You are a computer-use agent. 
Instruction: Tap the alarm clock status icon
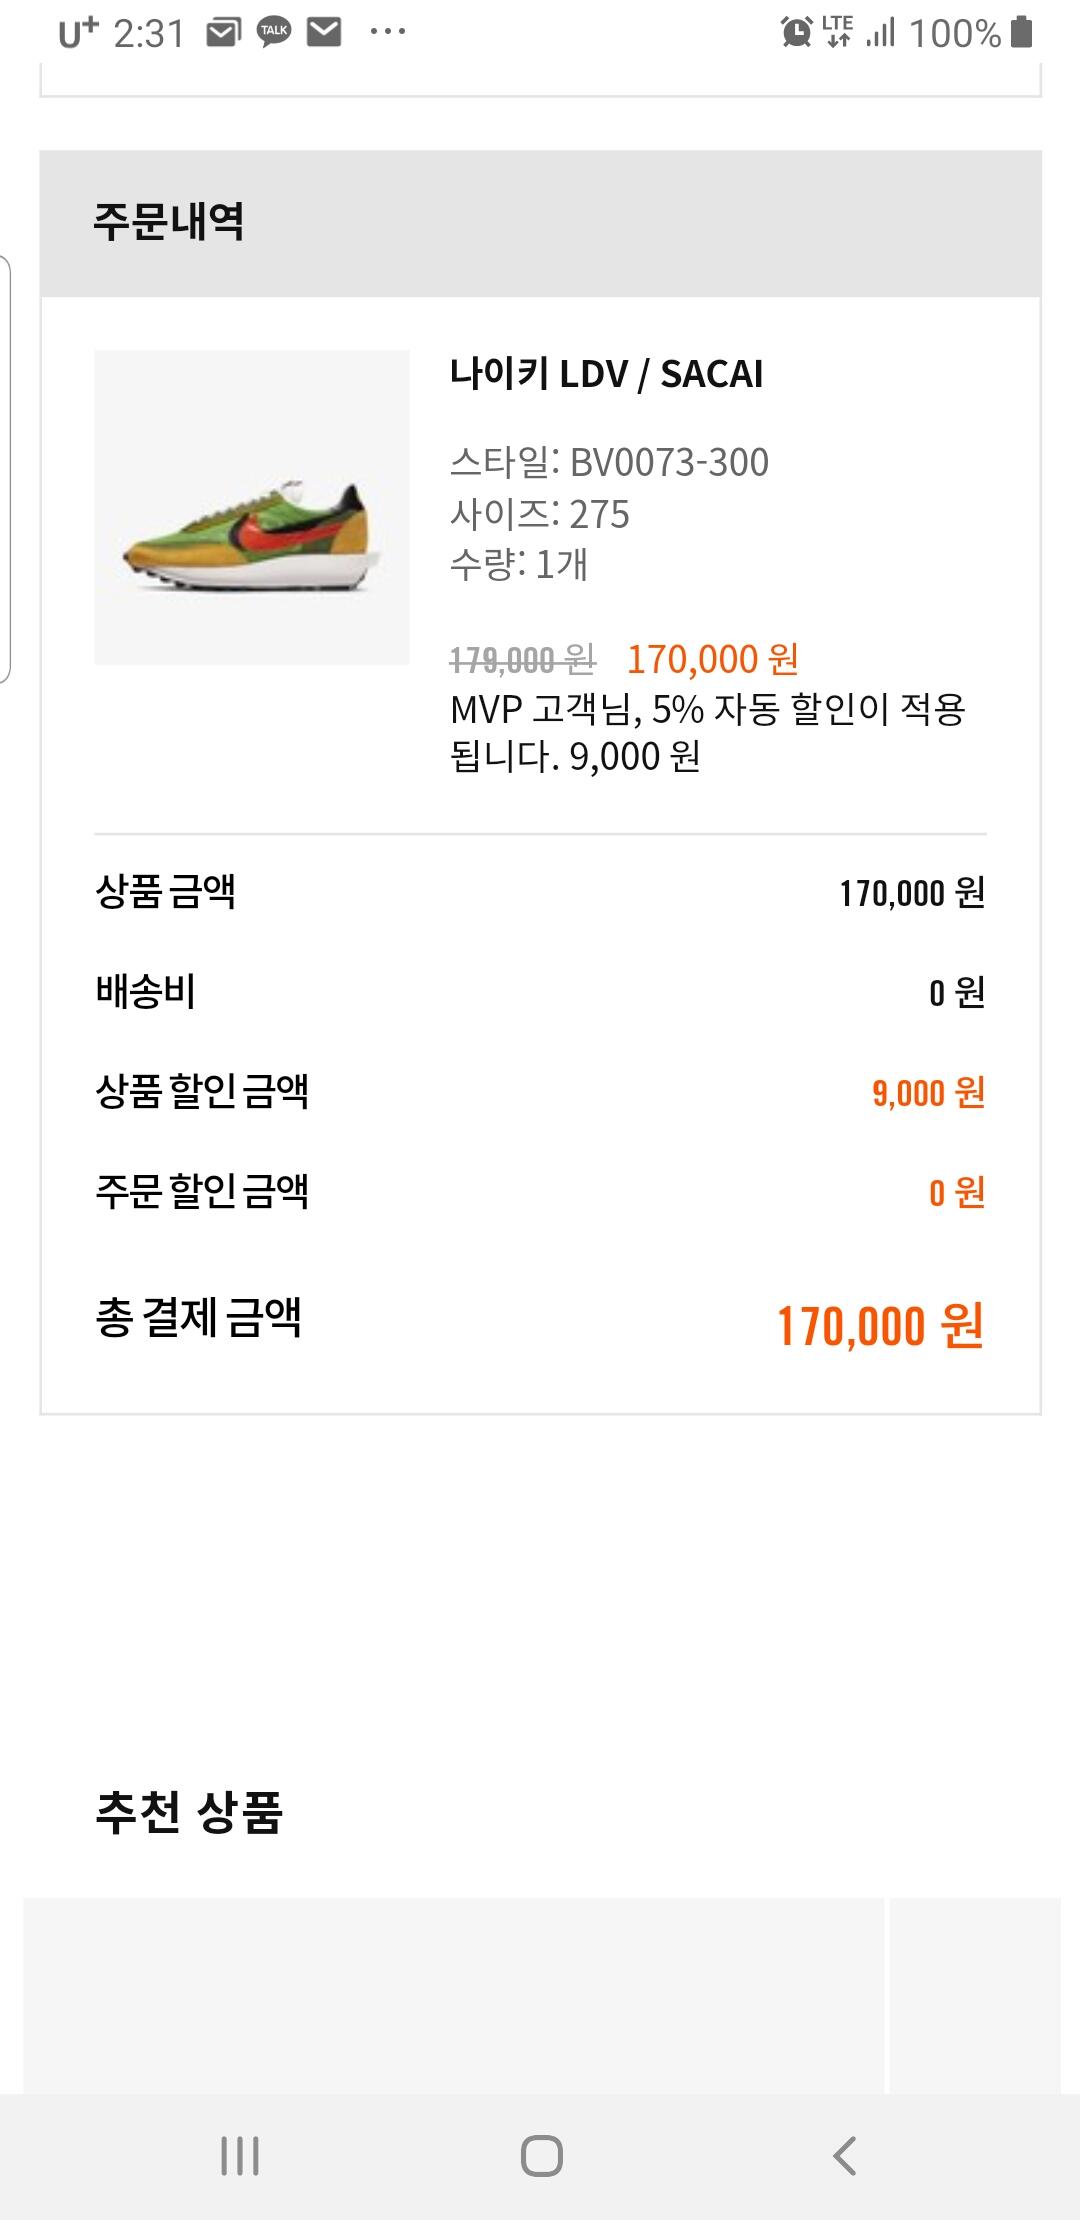(x=796, y=33)
